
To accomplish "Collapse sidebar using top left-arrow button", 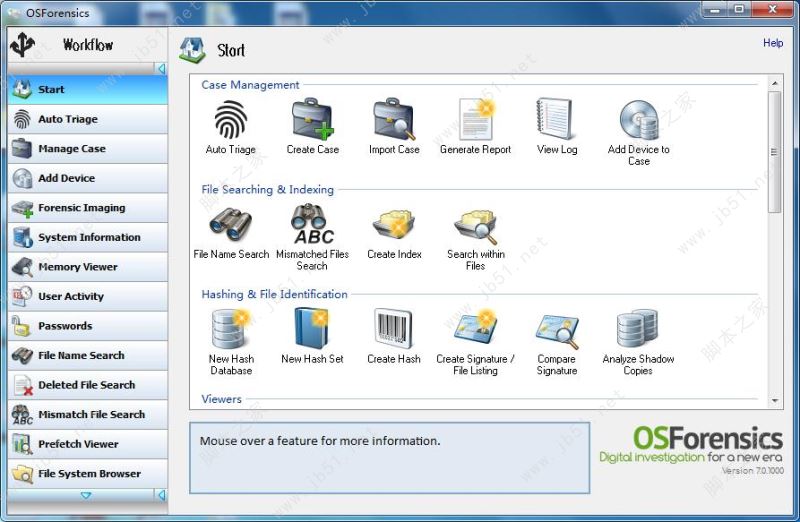I will tap(161, 68).
